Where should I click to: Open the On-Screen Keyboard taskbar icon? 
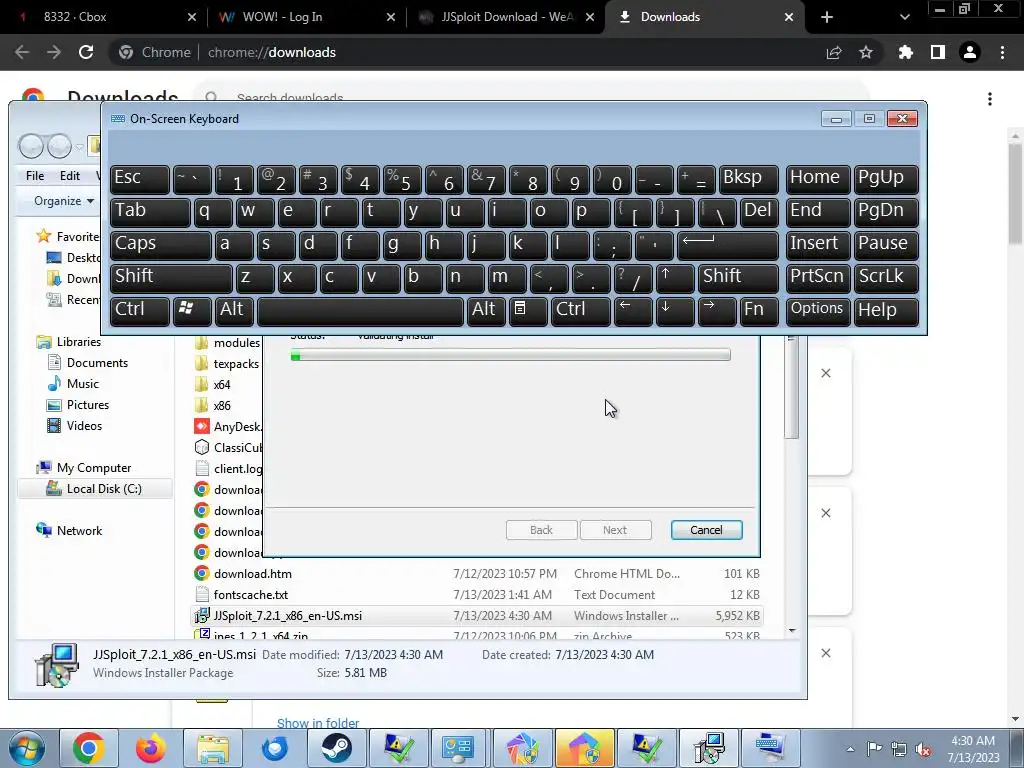(x=769, y=748)
